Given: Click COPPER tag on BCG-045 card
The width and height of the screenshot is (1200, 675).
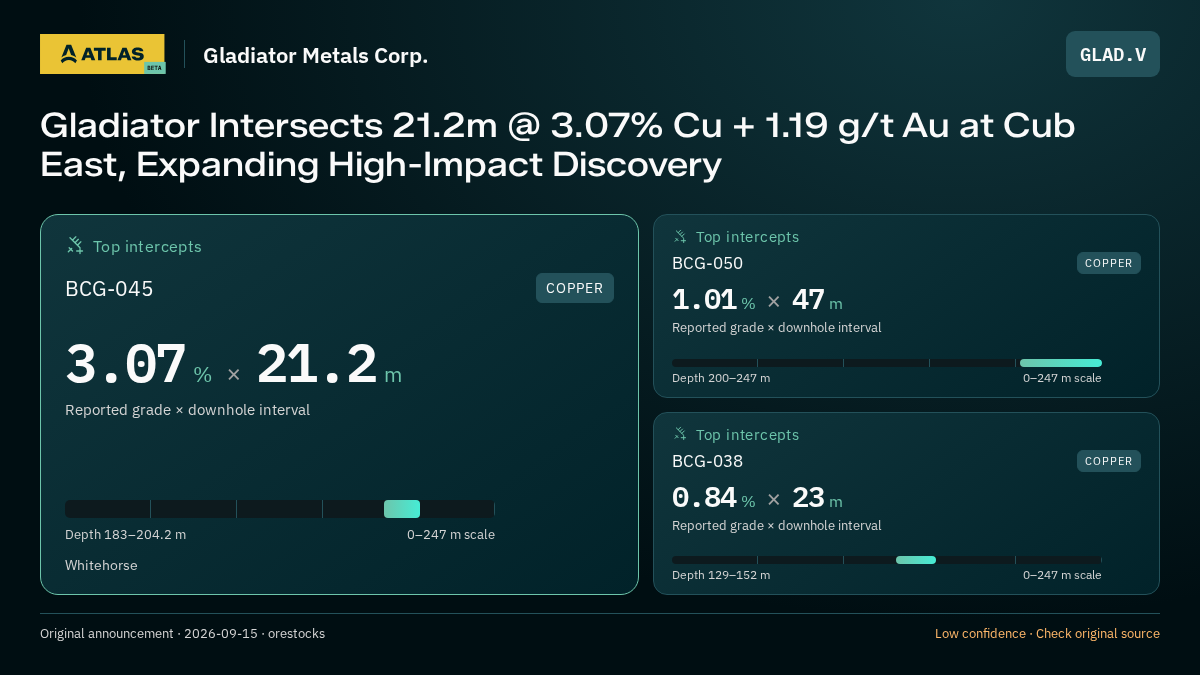Looking at the screenshot, I should click(575, 288).
